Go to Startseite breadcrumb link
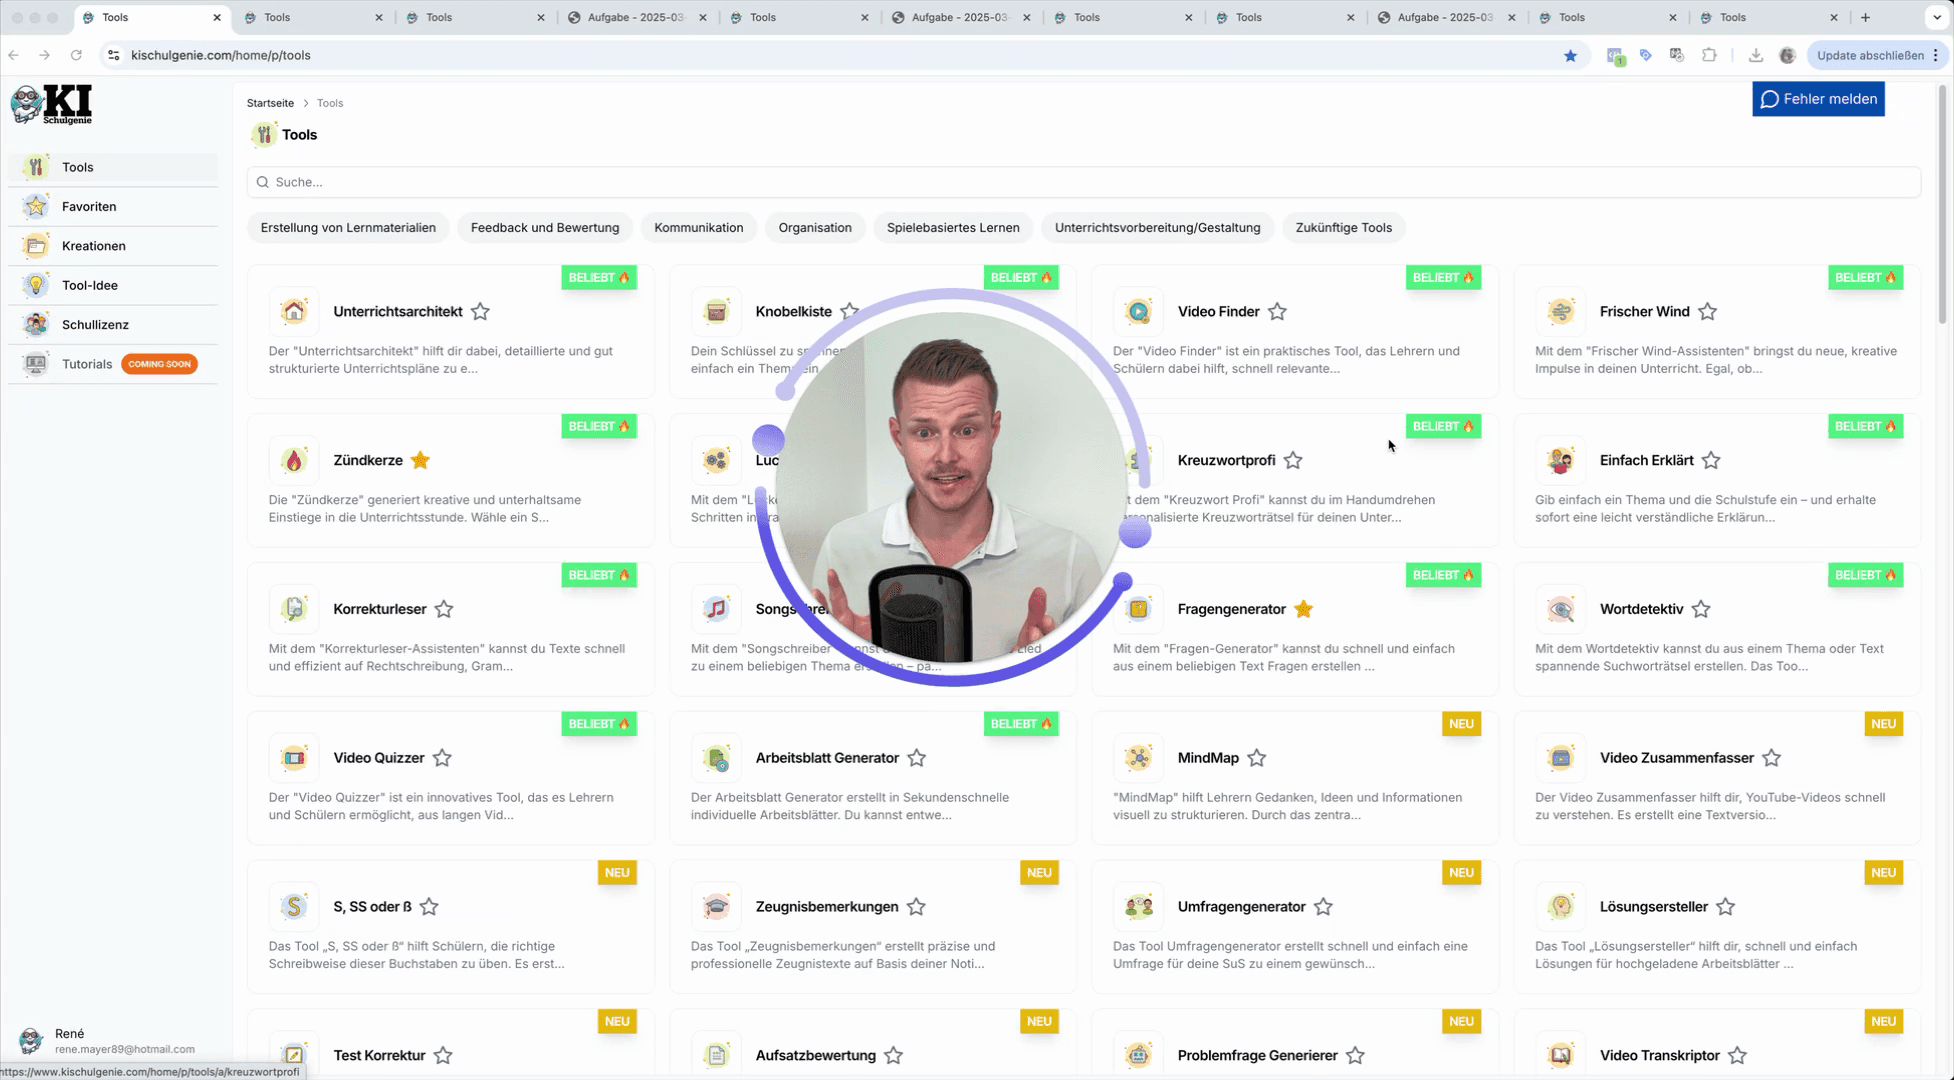The image size is (1954, 1080). (x=270, y=103)
